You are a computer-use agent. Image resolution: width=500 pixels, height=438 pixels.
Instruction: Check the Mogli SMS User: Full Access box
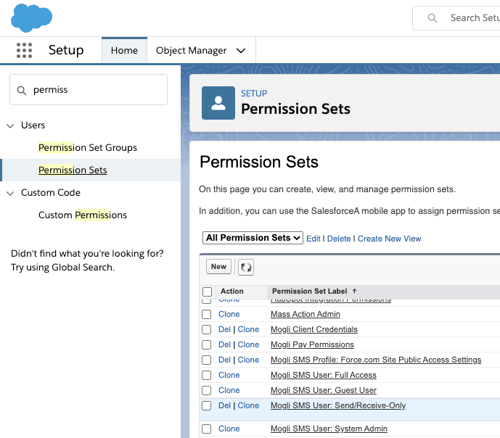(207, 375)
